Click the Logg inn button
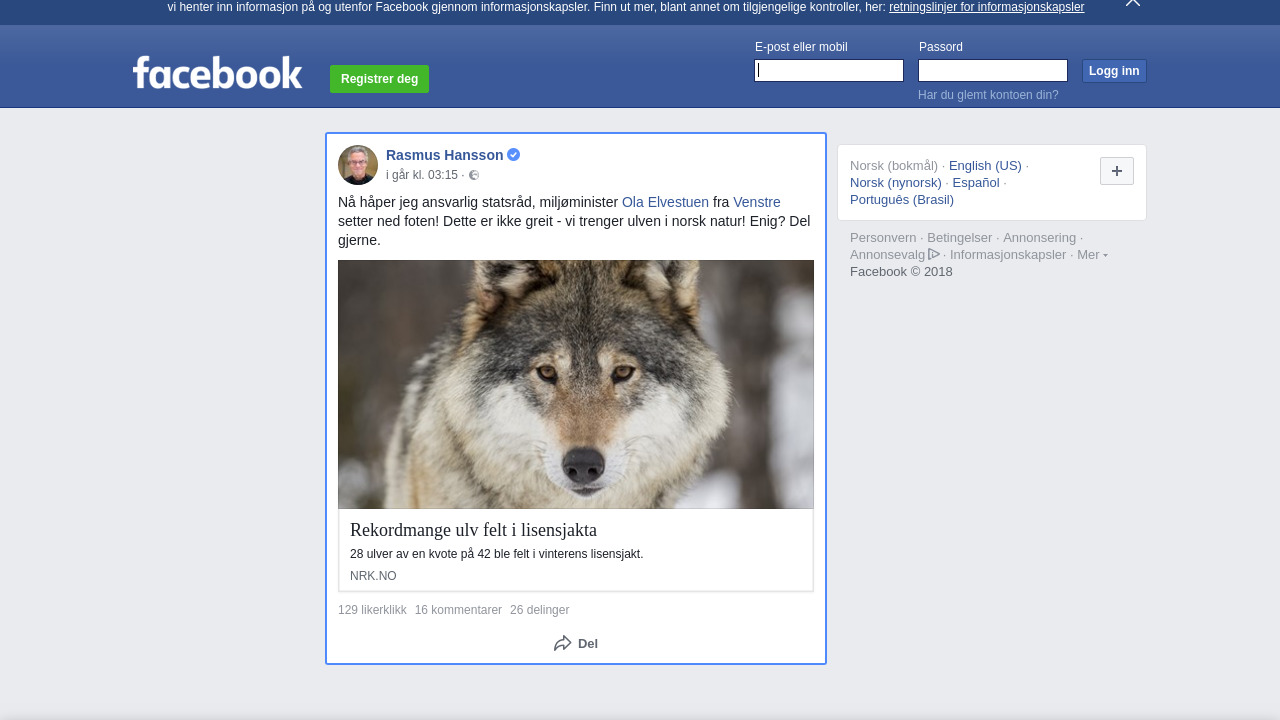 [1114, 71]
